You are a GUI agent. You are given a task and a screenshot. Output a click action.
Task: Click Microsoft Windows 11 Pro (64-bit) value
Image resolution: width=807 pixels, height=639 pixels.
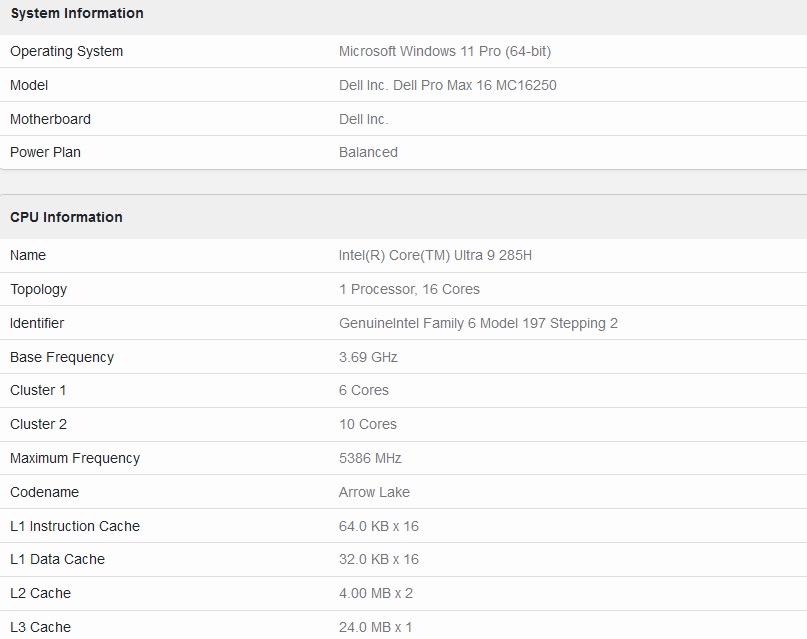click(445, 51)
